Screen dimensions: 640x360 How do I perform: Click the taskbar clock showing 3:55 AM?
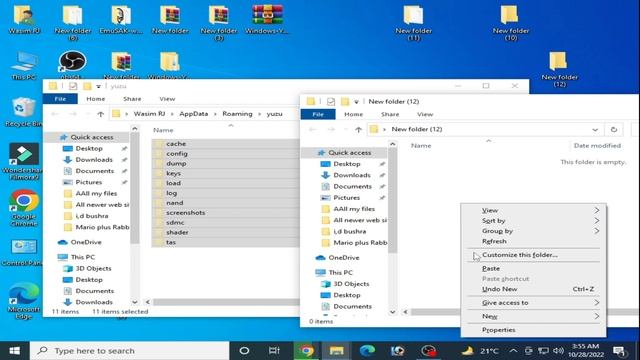point(586,351)
